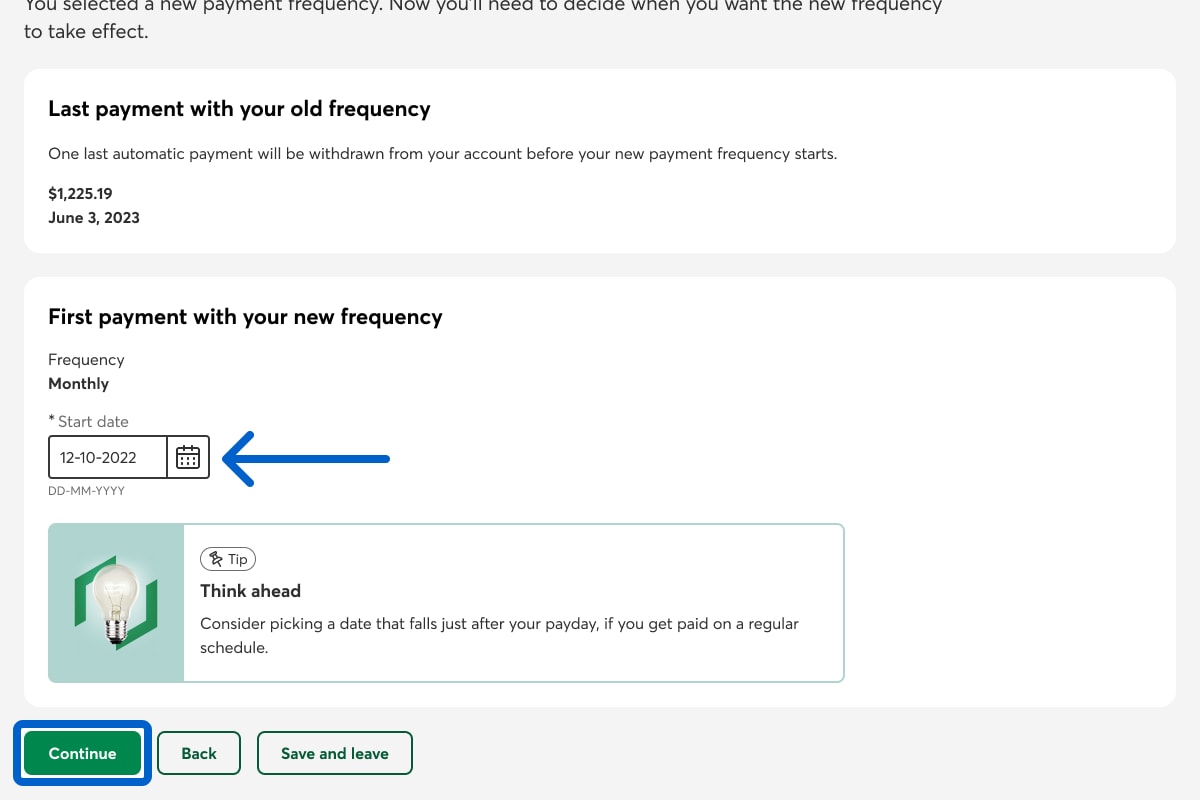Click the Start date field label
The image size is (1200, 800).
pos(93,422)
